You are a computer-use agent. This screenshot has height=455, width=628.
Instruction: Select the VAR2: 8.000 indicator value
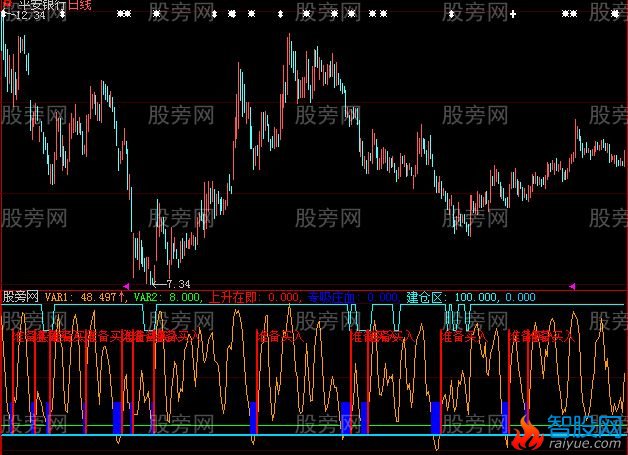[x=167, y=297]
